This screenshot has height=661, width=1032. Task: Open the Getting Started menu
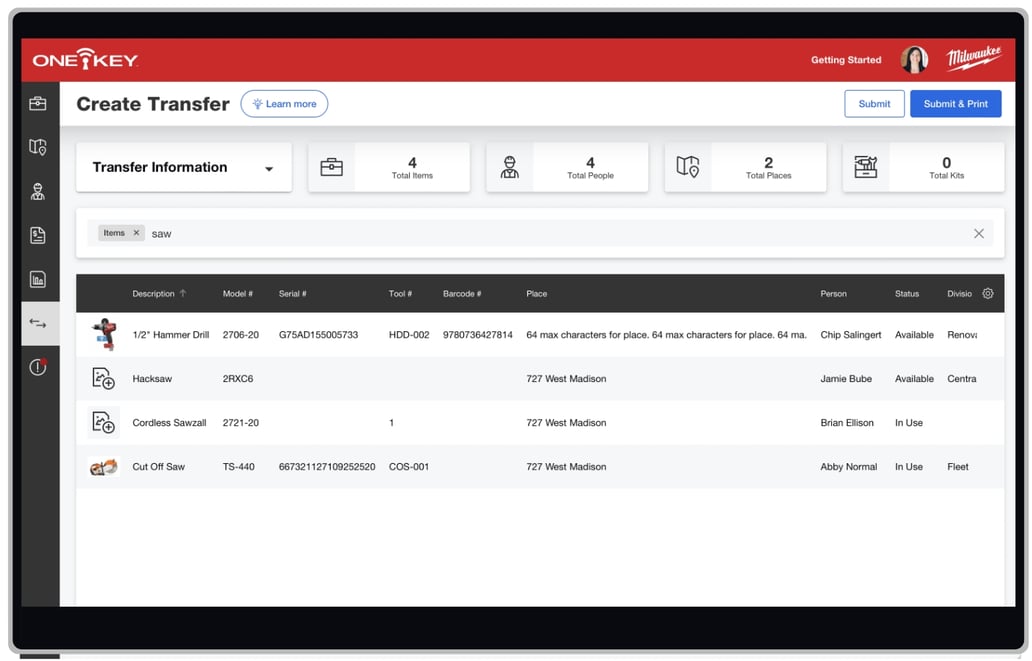click(x=846, y=60)
